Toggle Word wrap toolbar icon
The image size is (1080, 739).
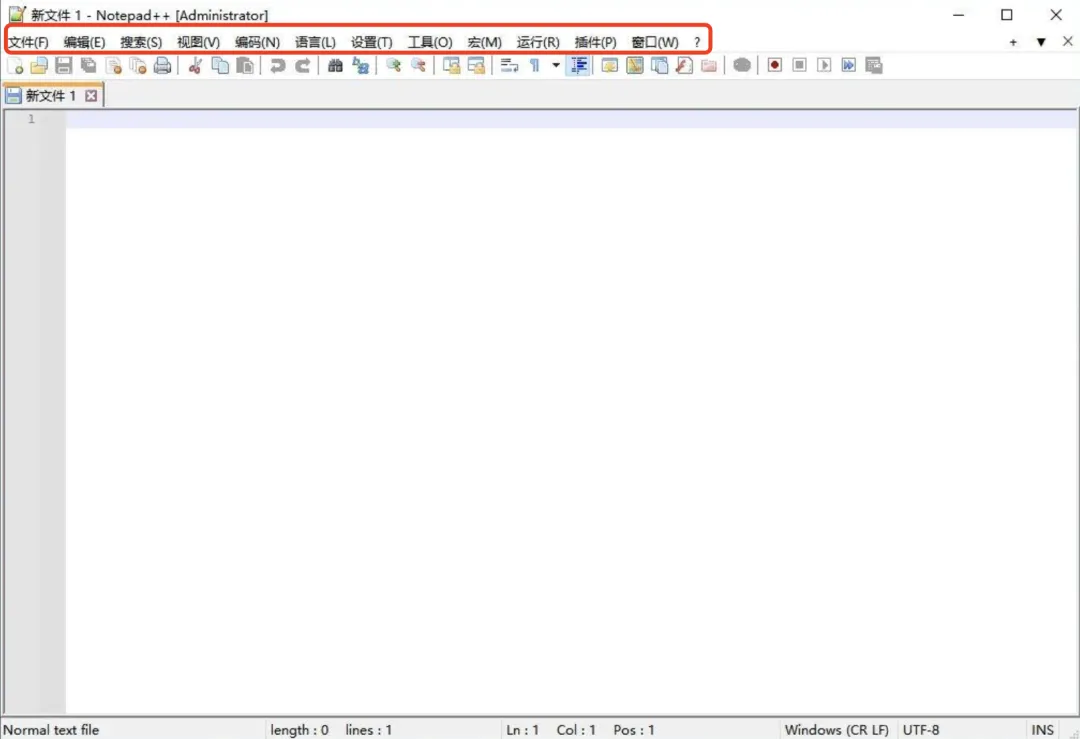pos(509,65)
